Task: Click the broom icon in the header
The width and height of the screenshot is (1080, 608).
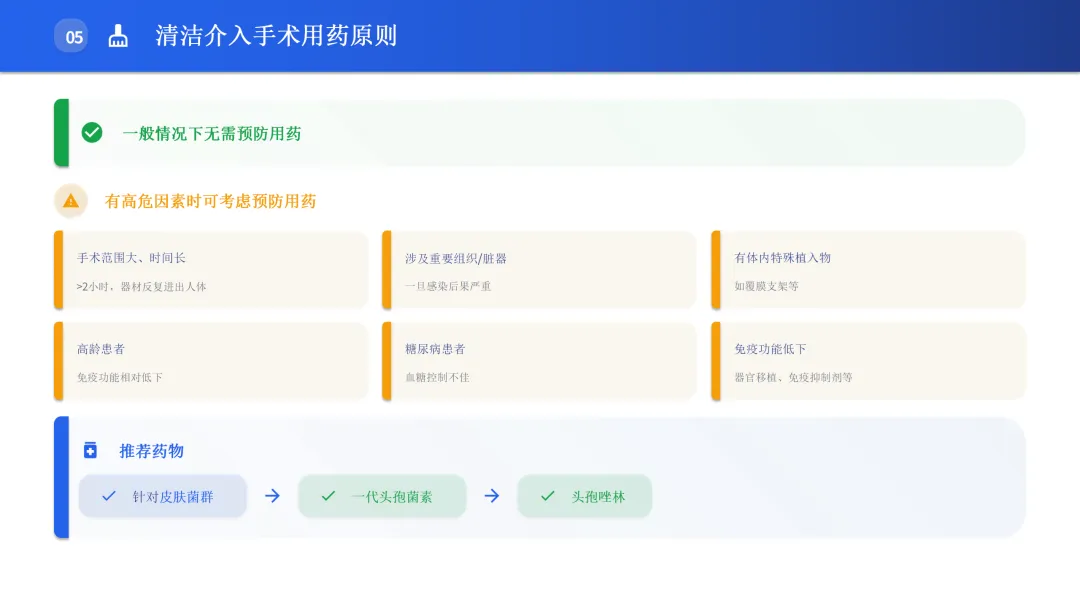Action: 118,36
